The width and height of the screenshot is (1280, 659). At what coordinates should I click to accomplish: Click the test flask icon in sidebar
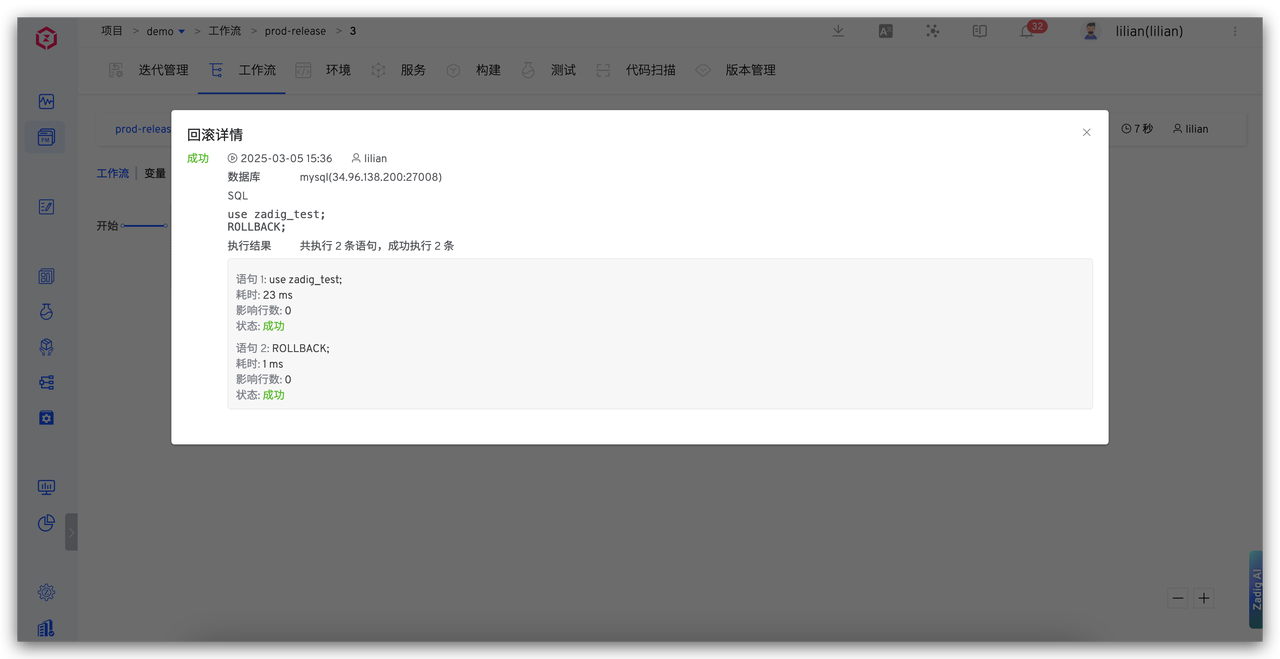(x=46, y=312)
